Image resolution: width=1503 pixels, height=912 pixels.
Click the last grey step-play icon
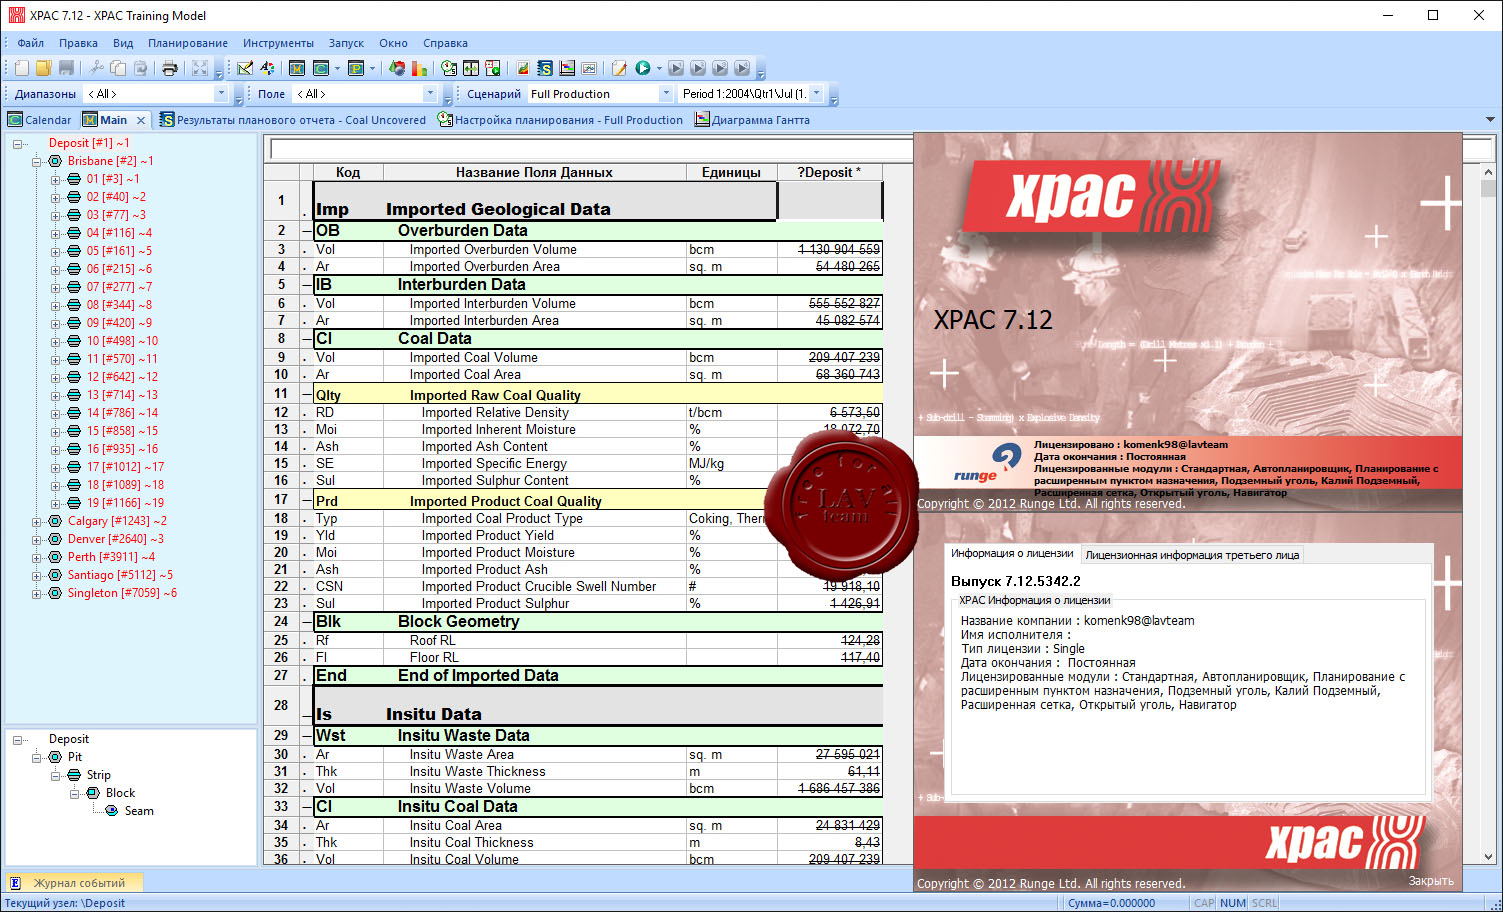click(742, 68)
